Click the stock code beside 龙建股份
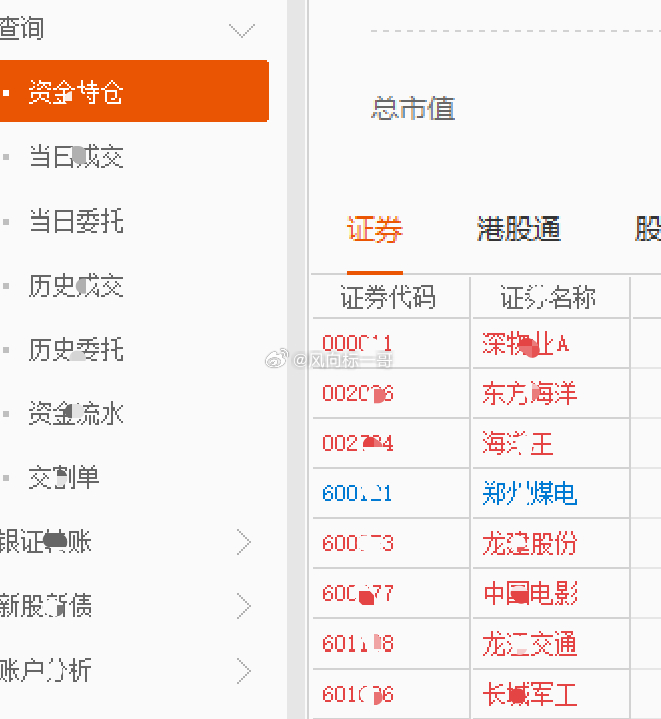Screen dimensions: 661x719 click(358, 544)
